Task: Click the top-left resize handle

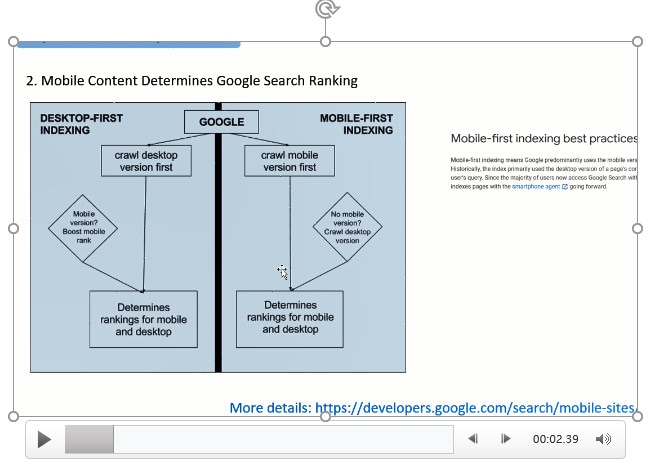Action: 13,41
